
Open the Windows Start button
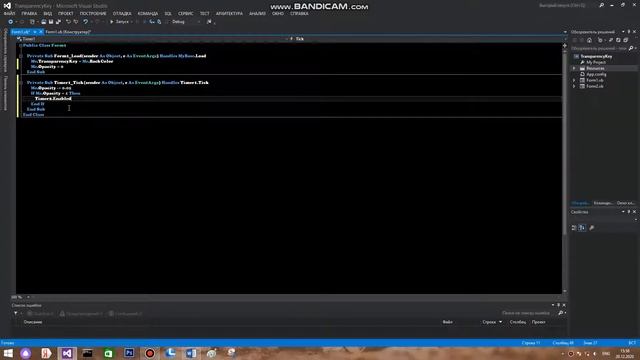[8, 353]
